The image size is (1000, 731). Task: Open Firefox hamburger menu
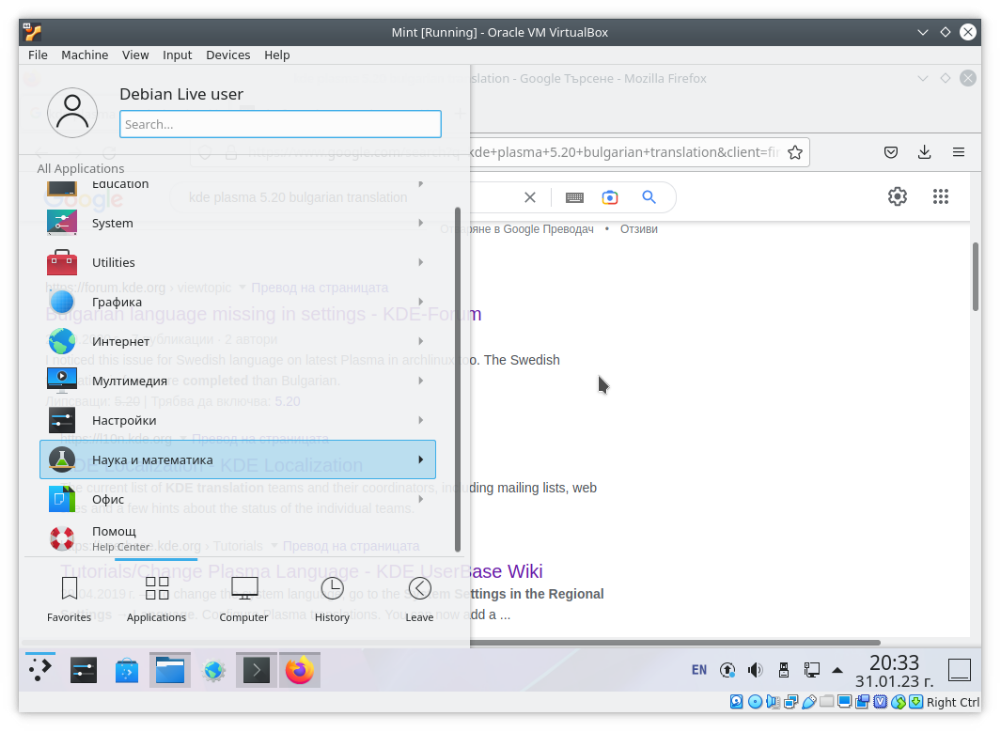(x=959, y=152)
